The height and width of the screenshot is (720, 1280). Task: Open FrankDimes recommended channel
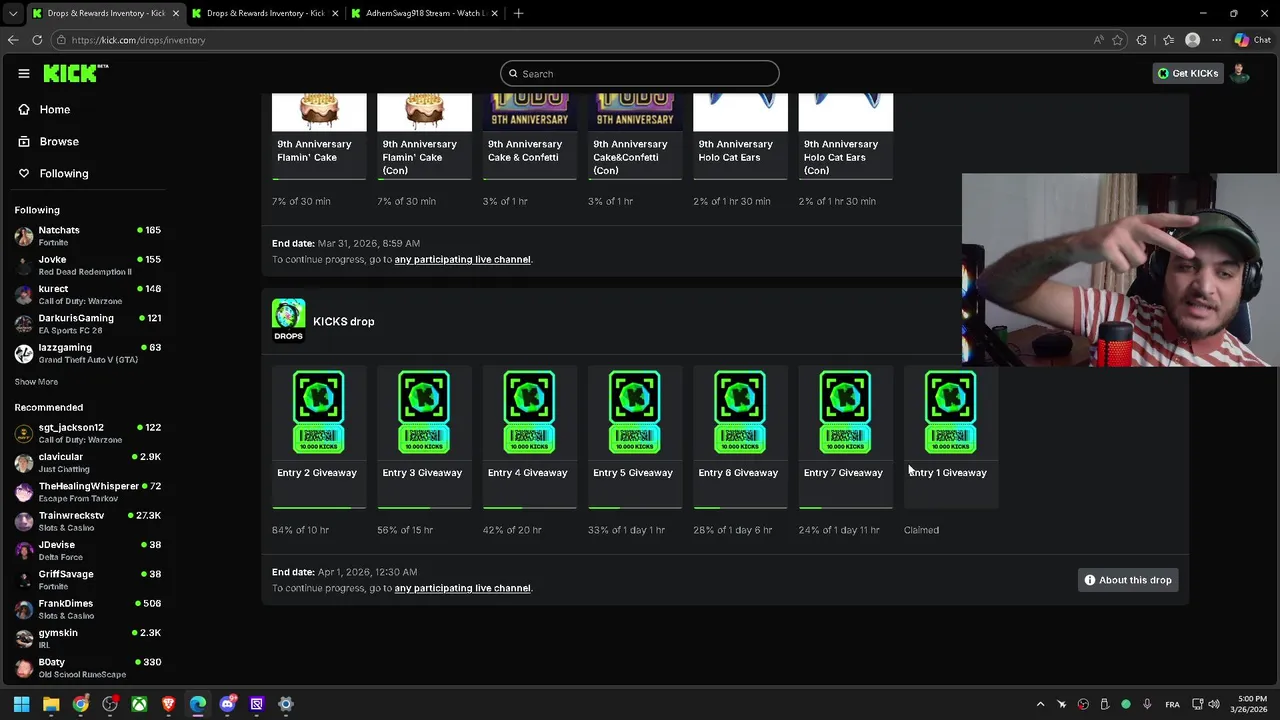coord(88,609)
